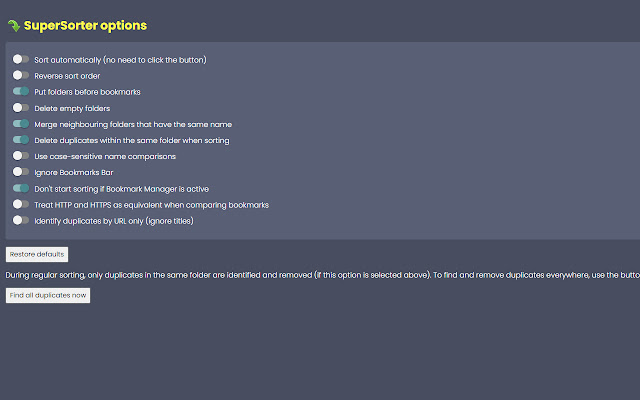The width and height of the screenshot is (640, 400).
Task: Disable Delete duplicates within same folder
Action: pyautogui.click(x=21, y=140)
